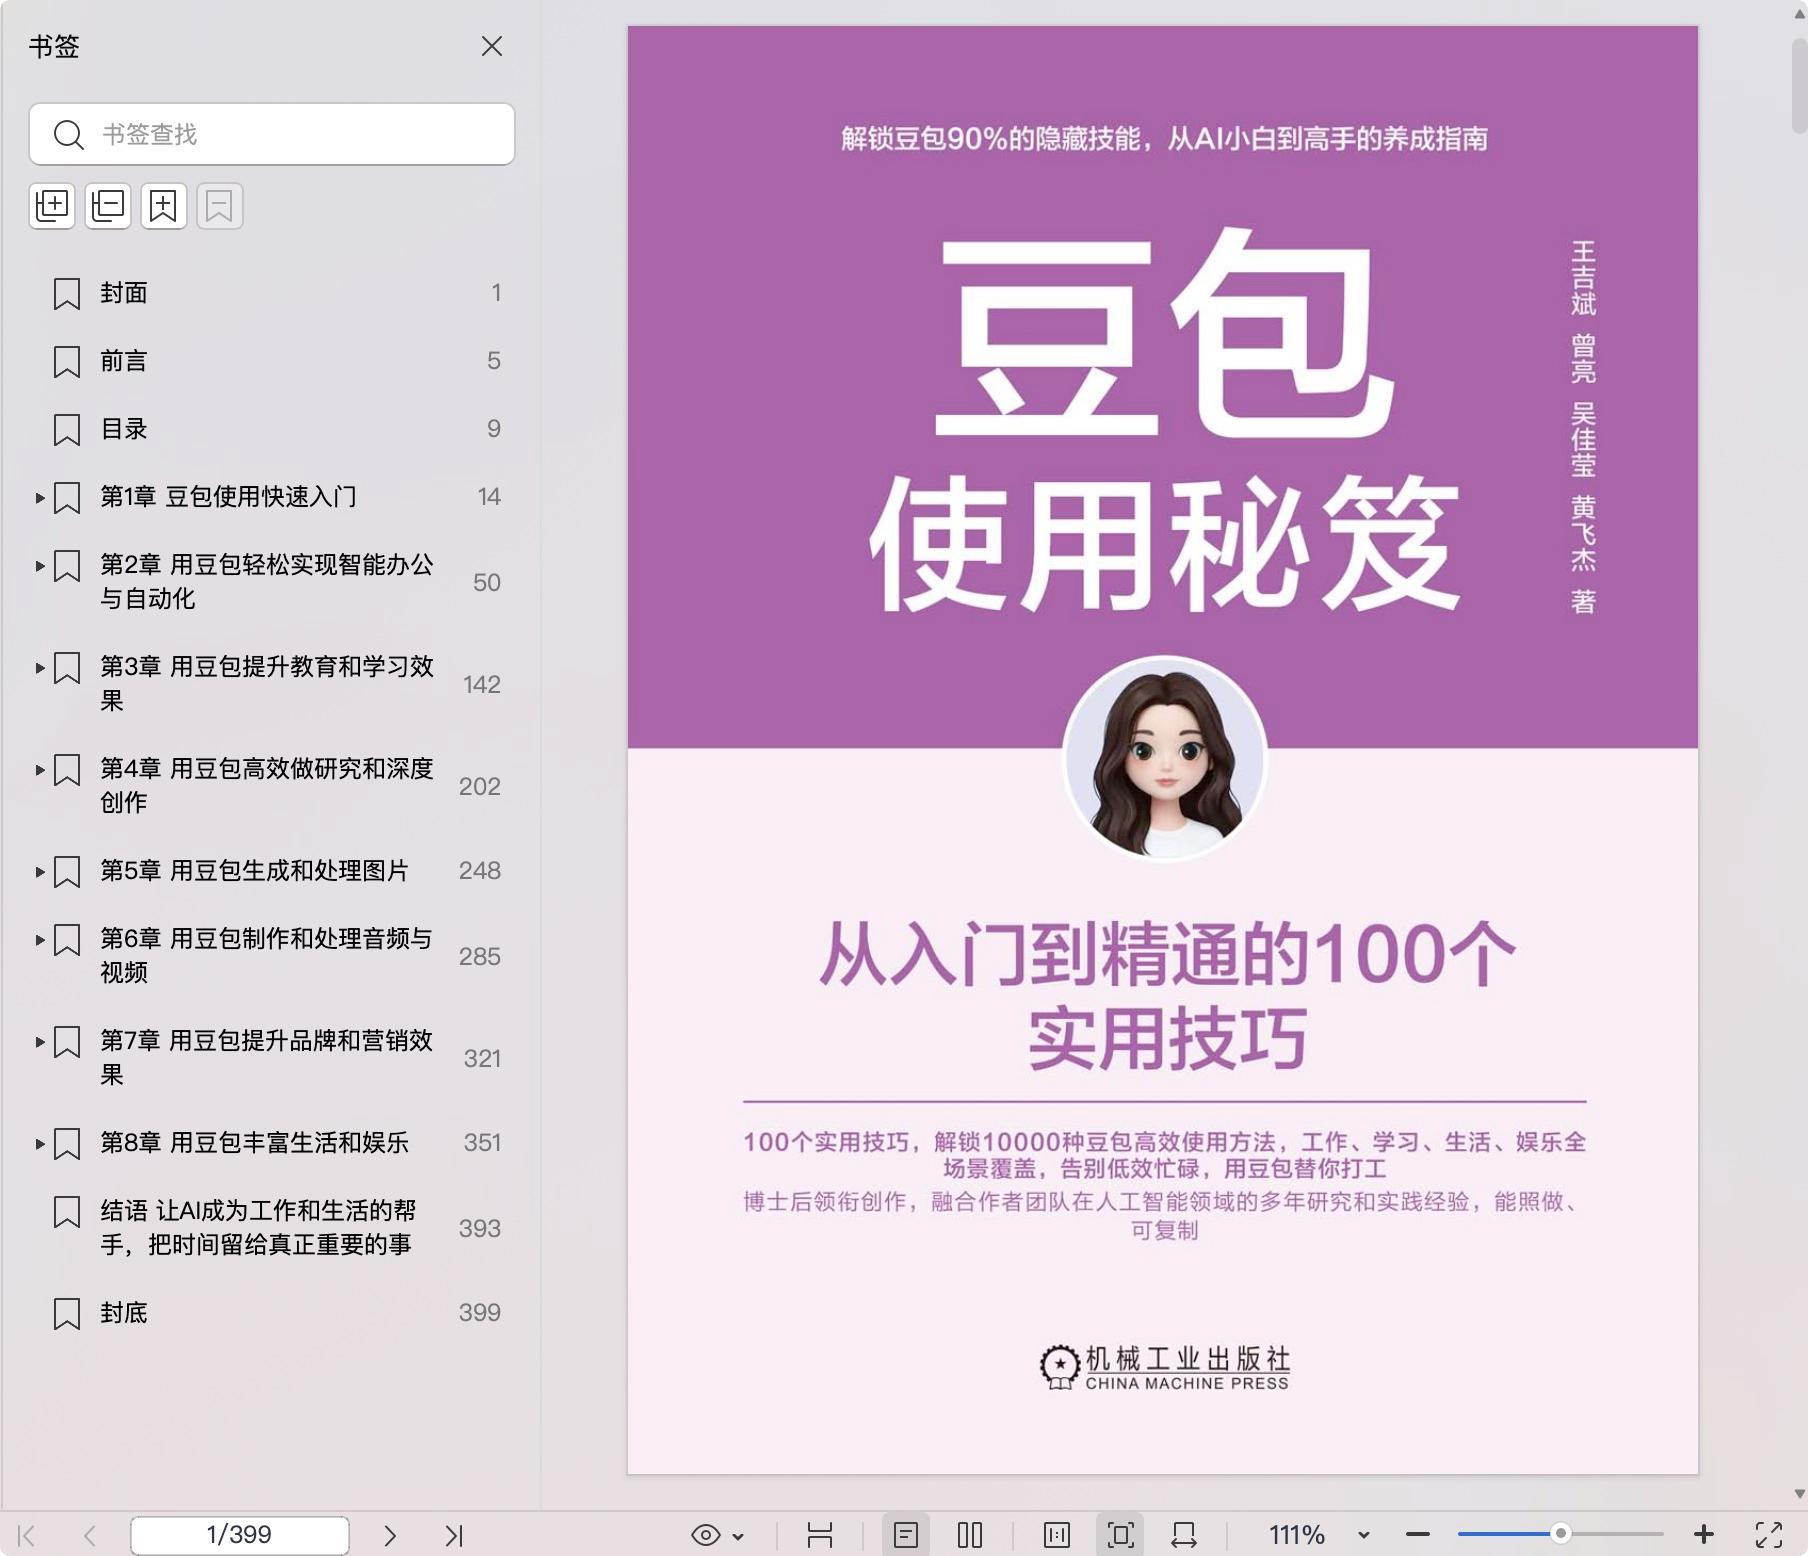Click the scrollbar down arrow
This screenshot has height=1556, width=1808.
pyautogui.click(x=1799, y=1494)
